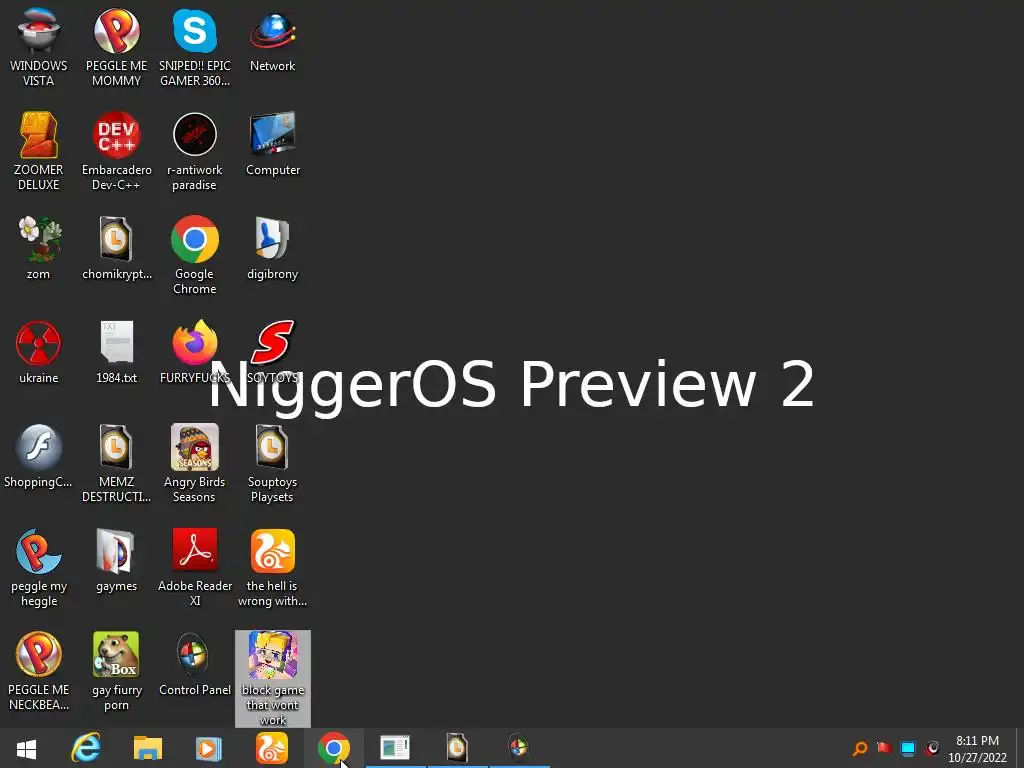Screen dimensions: 1024x768
Task: Select the r-antiwork paradise icon
Action: click(195, 152)
